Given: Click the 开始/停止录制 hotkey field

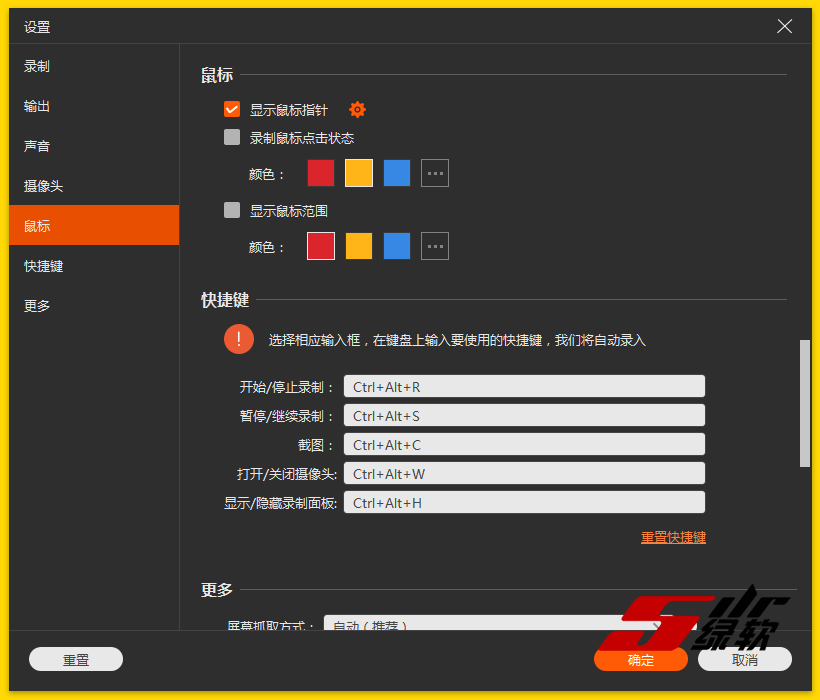Looking at the screenshot, I should 524,387.
